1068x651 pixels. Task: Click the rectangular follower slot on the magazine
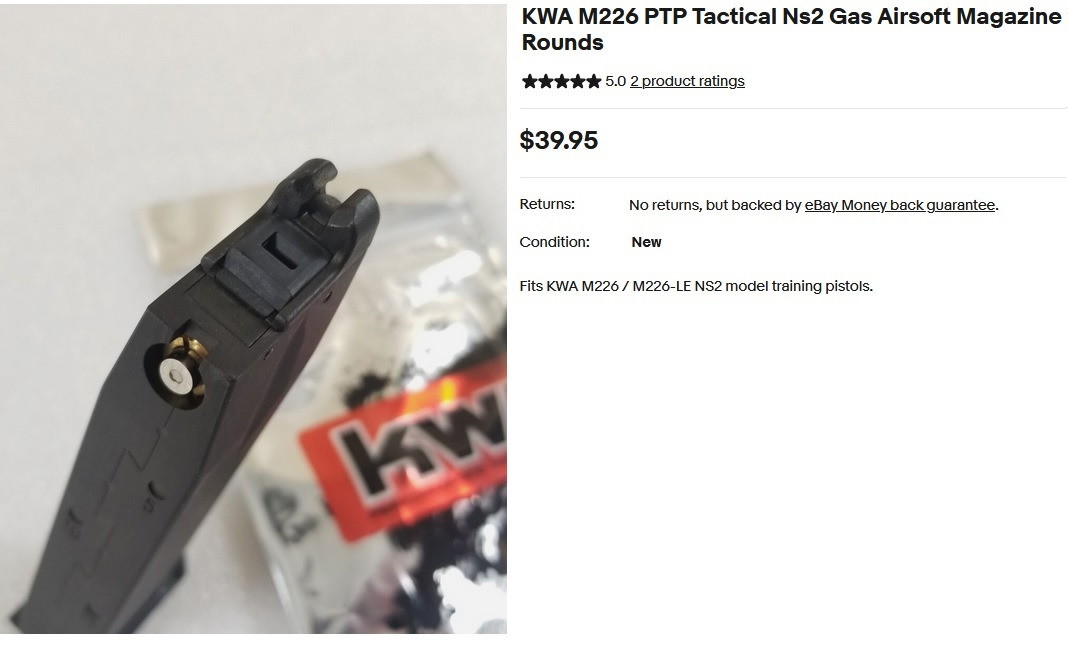pyautogui.click(x=281, y=249)
